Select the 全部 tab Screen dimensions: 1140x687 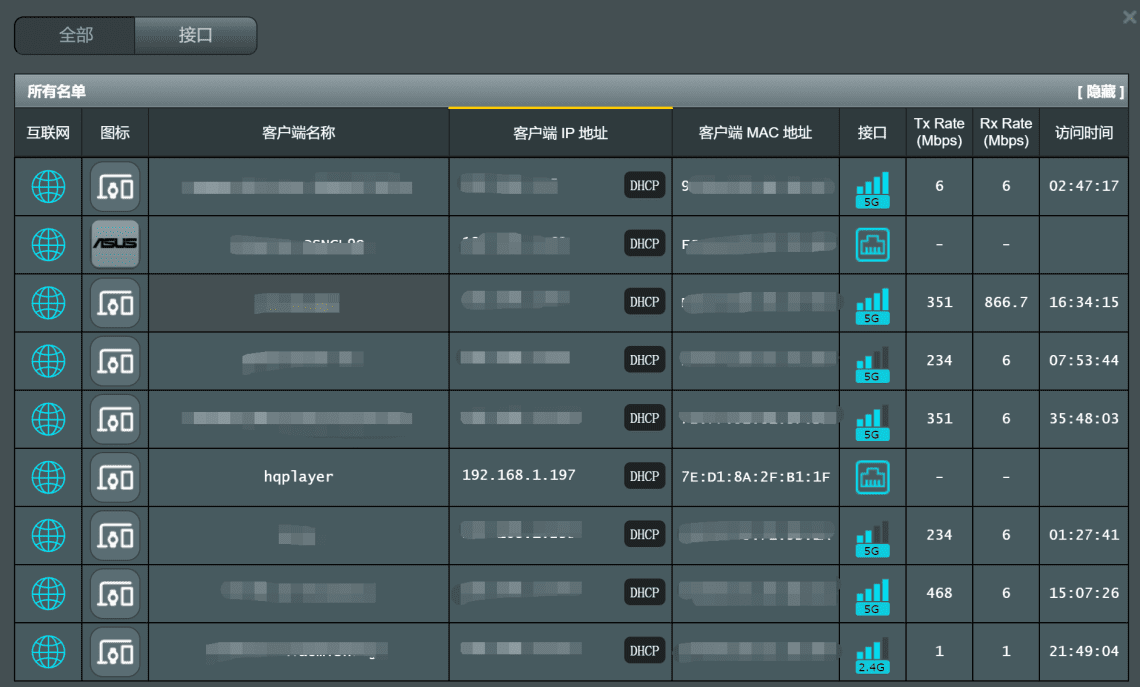[x=74, y=35]
